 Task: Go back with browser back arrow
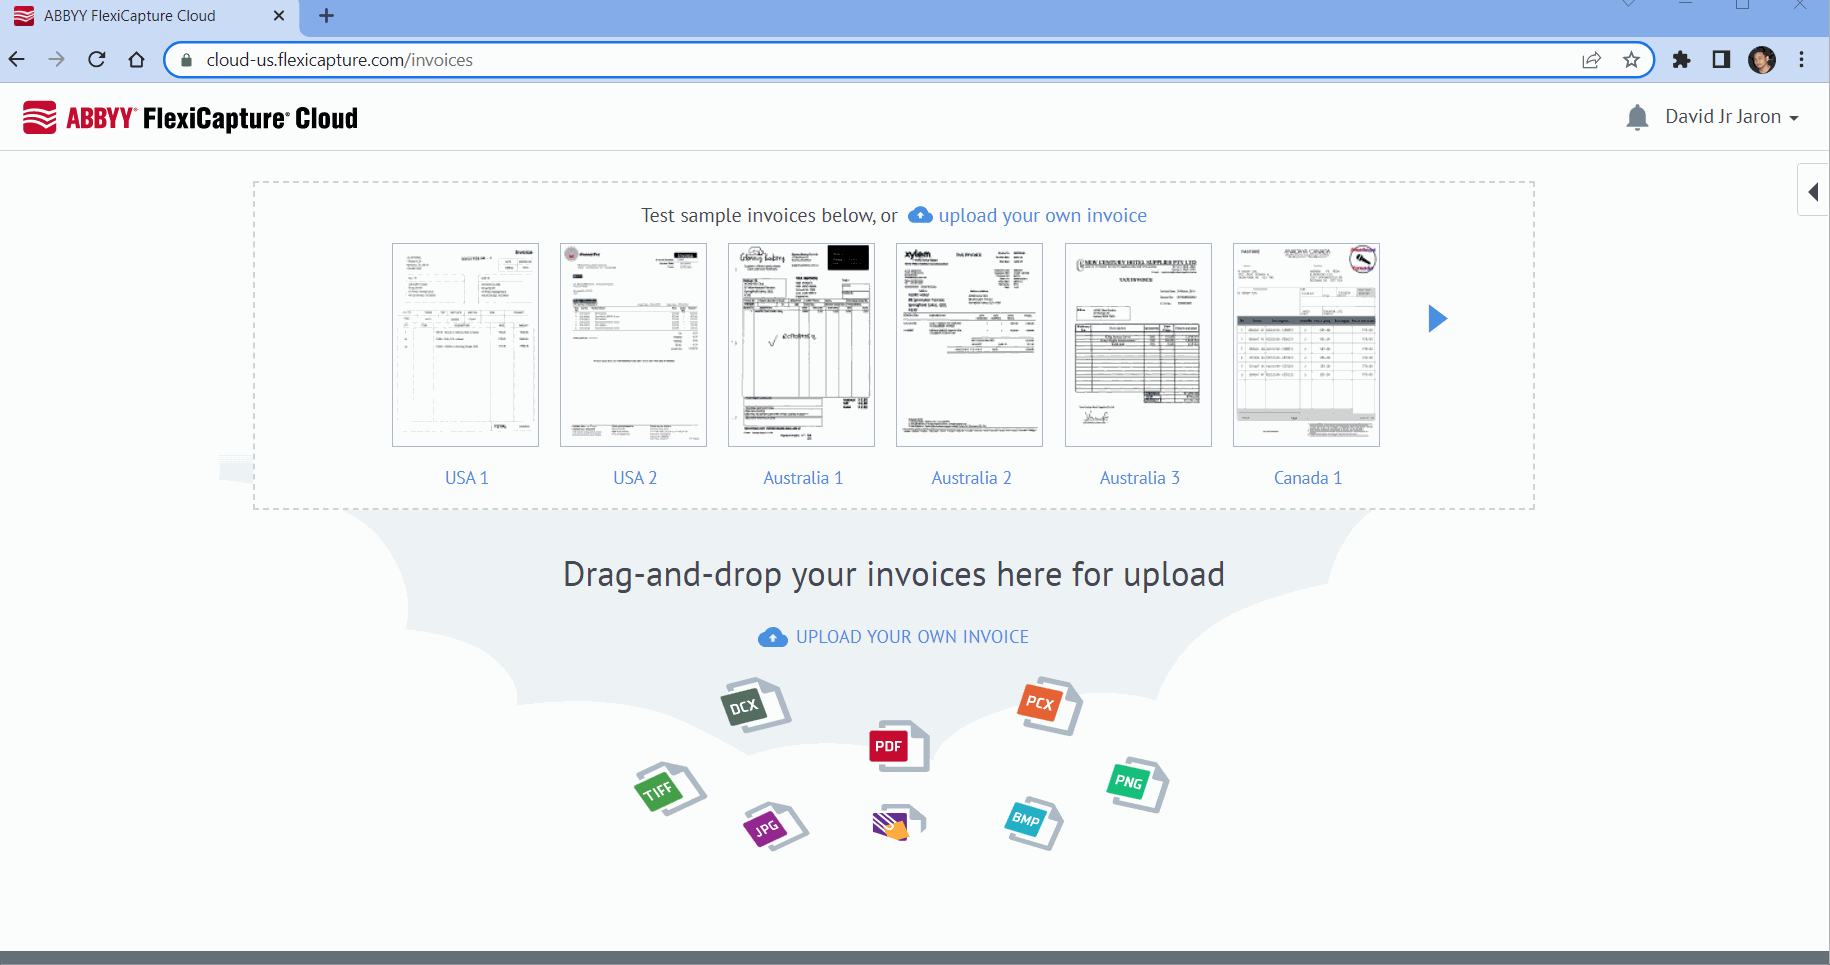(x=17, y=60)
